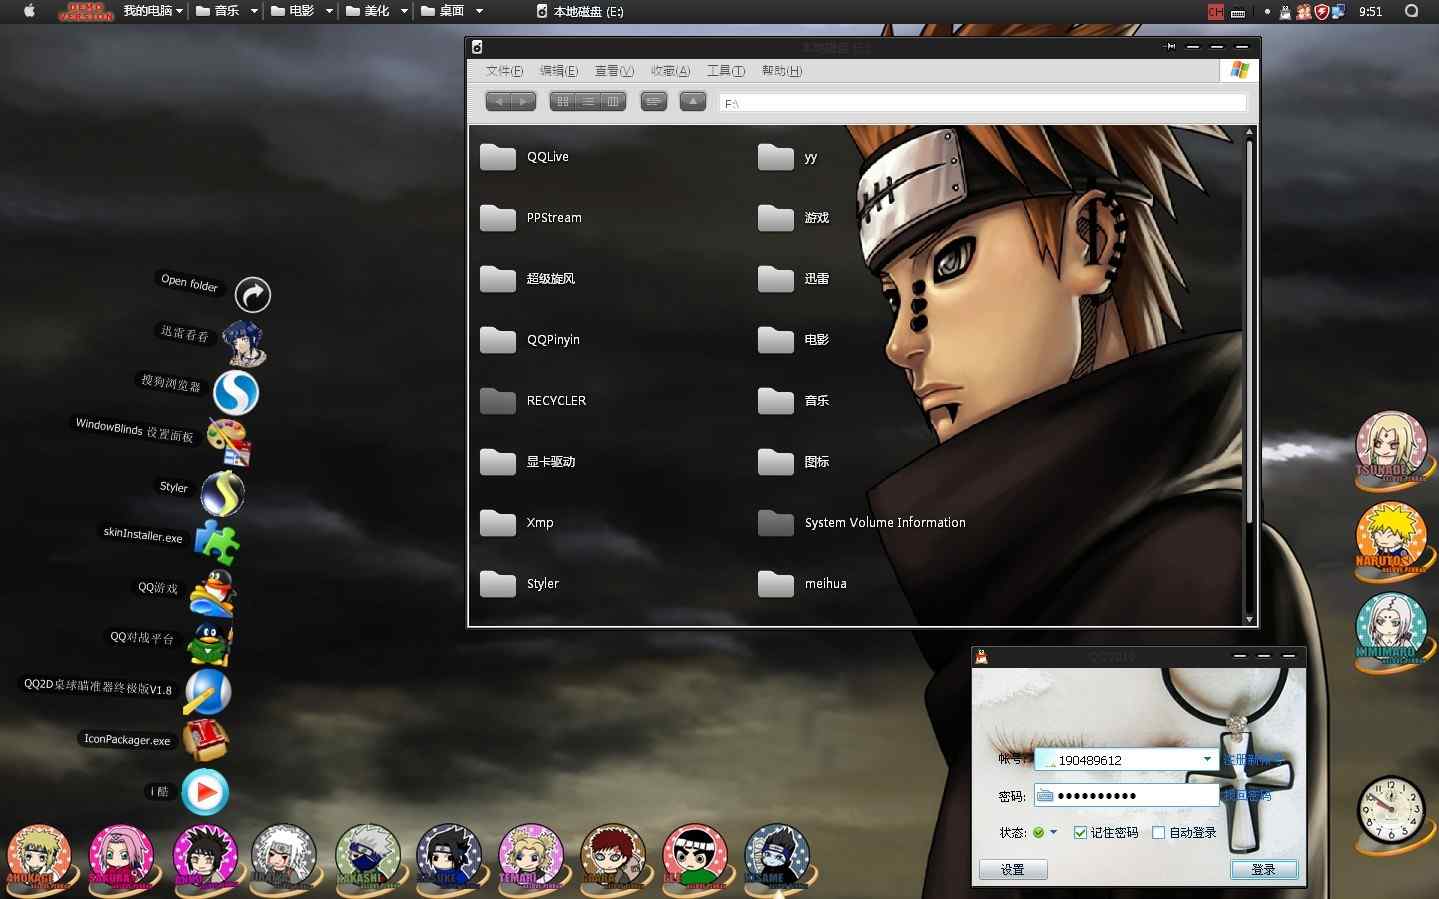This screenshot has height=899, width=1439.
Task: Launch QQ游戏 from the side dock
Action: click(x=213, y=593)
